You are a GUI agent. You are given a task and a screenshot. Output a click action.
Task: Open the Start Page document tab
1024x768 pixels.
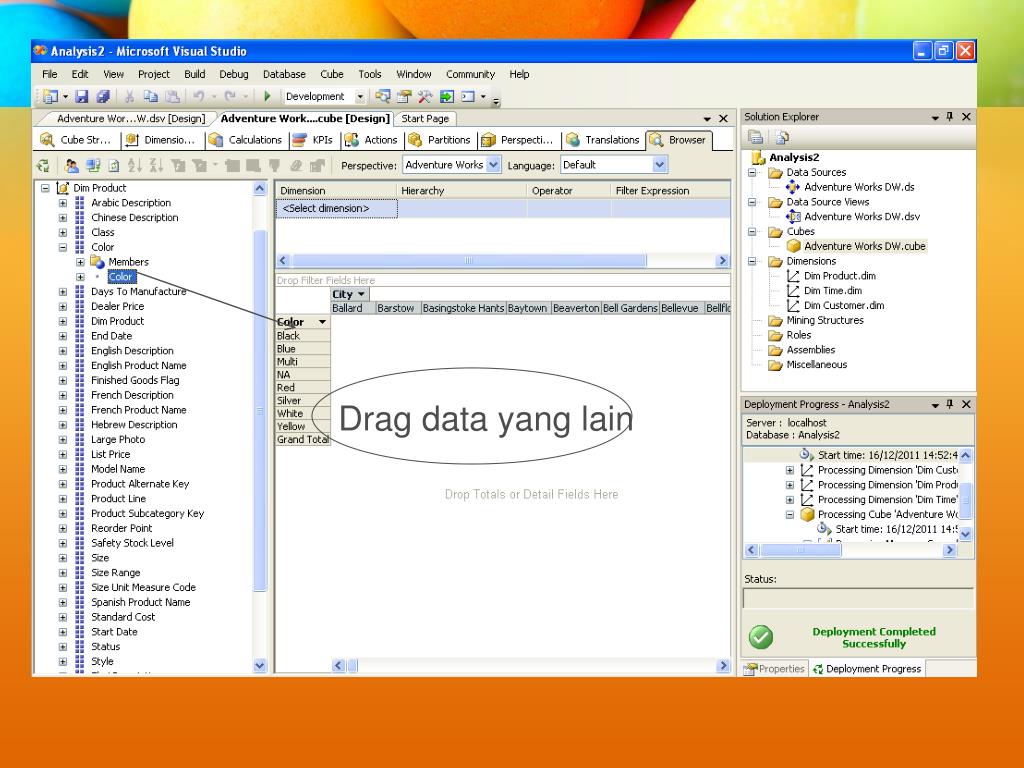click(425, 119)
